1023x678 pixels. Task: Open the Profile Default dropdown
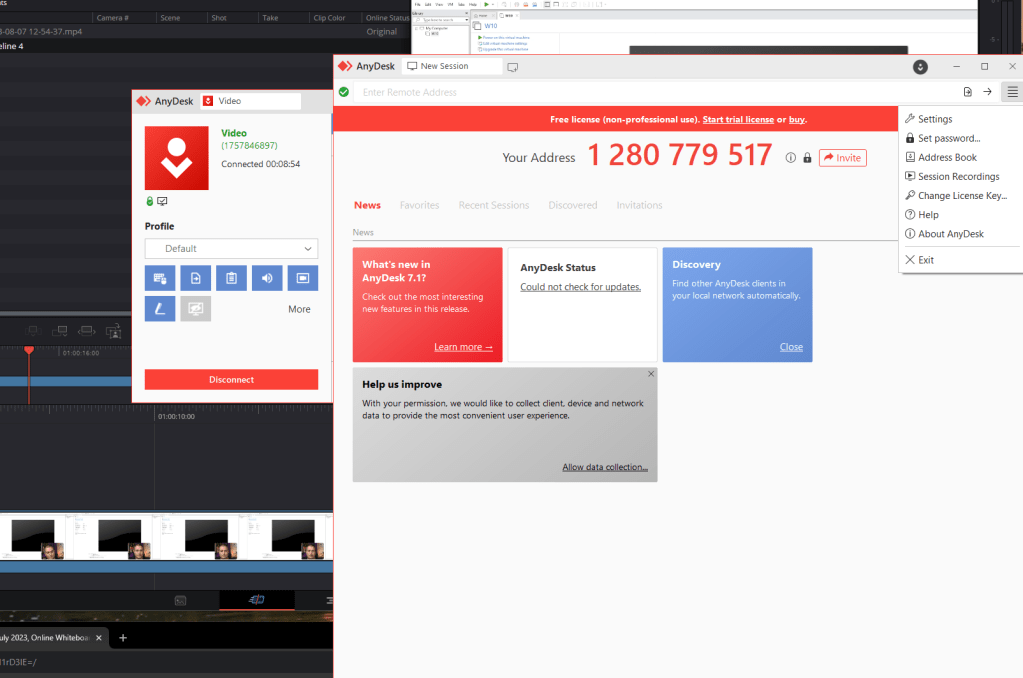click(x=231, y=249)
